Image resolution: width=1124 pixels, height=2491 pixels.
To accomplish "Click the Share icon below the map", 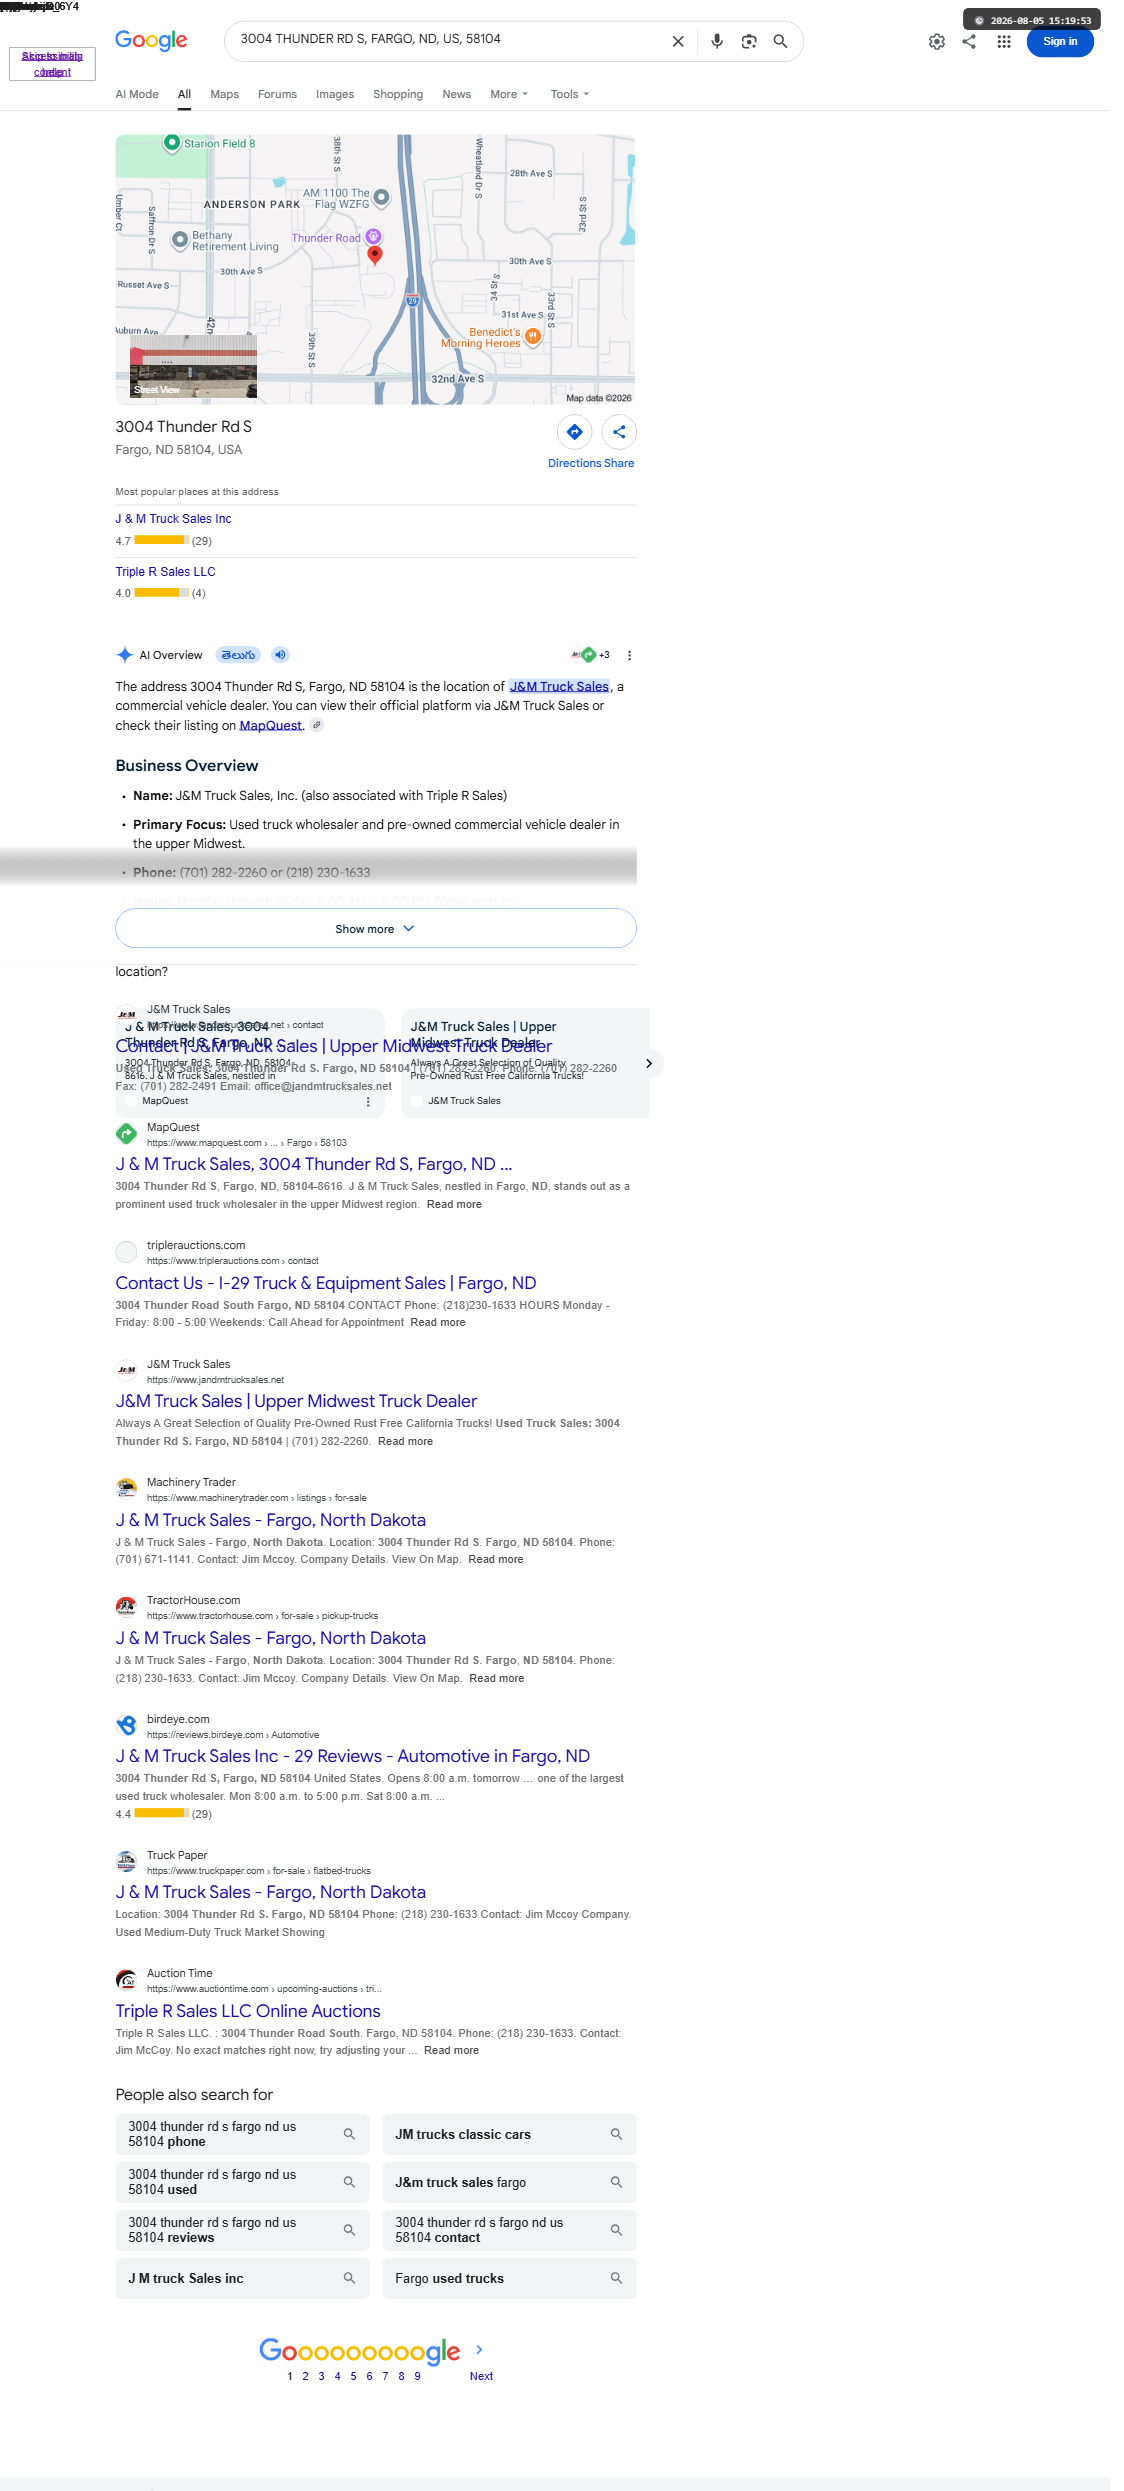I will tap(619, 432).
